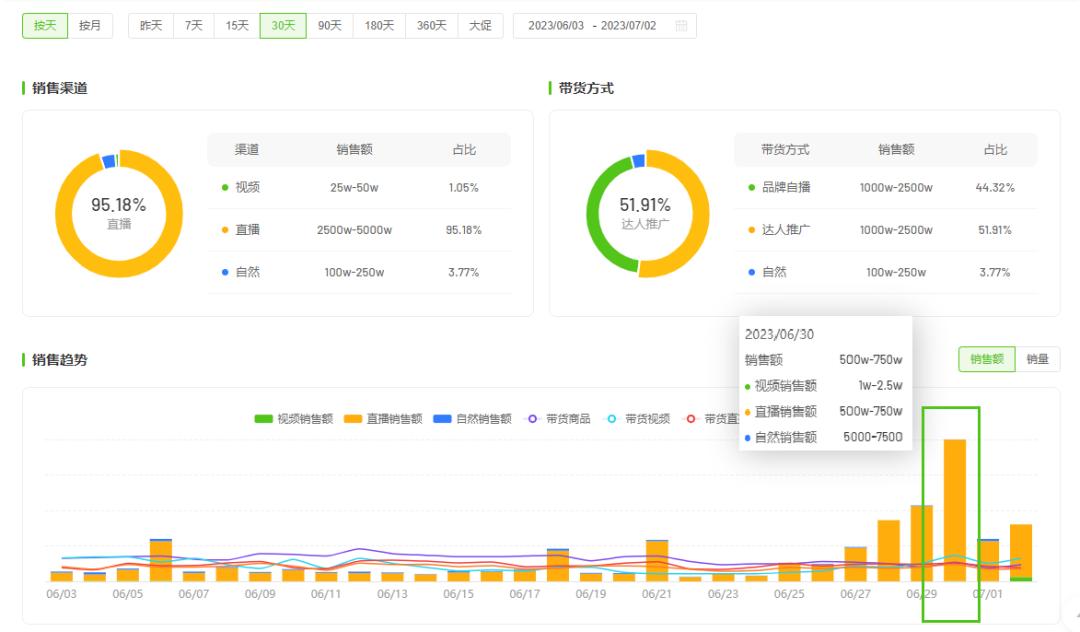This screenshot has height=632, width=1080.
Task: Select the 昨天 shortcut
Action: (x=151, y=26)
